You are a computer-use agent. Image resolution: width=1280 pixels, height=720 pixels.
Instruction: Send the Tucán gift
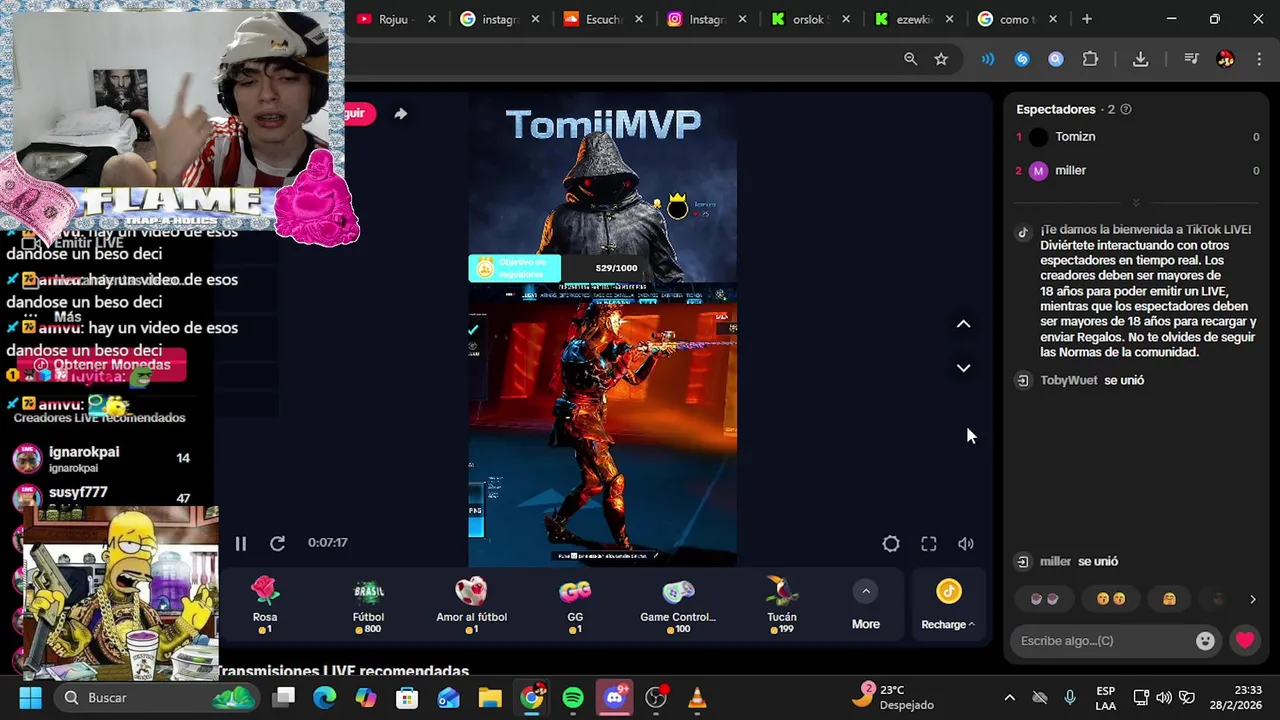(x=781, y=605)
